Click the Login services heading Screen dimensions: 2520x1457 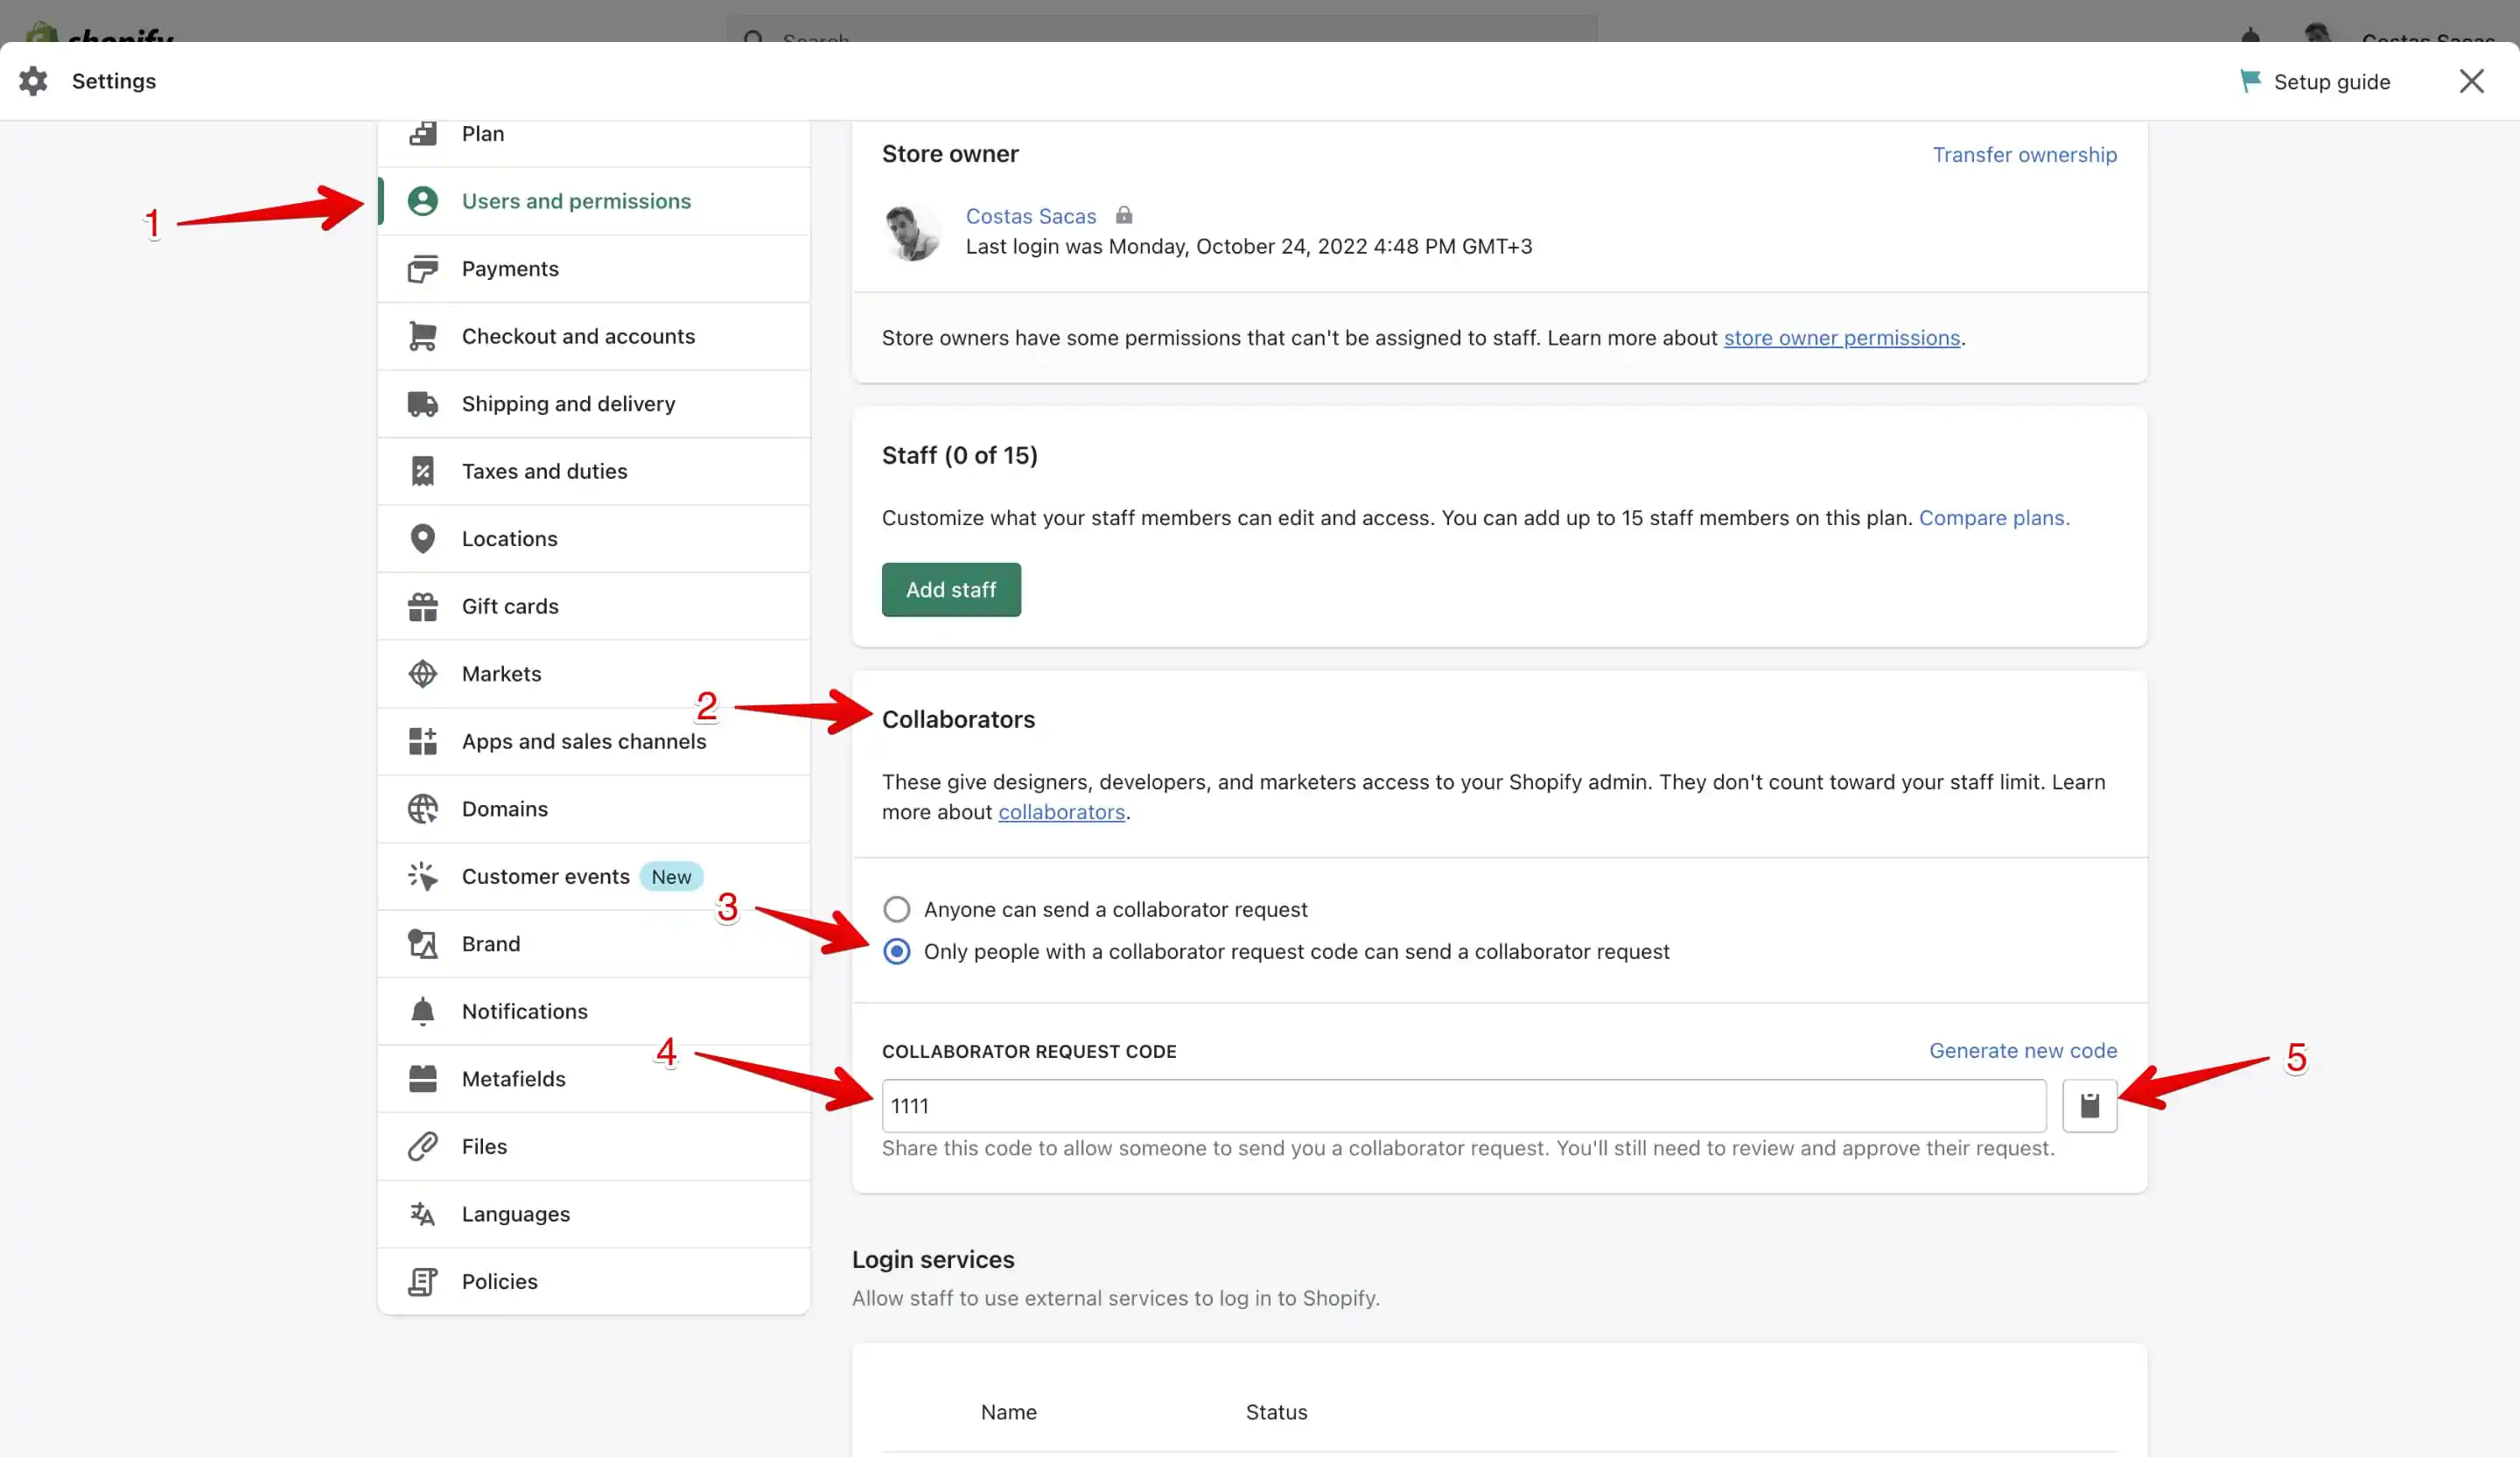(x=932, y=1259)
